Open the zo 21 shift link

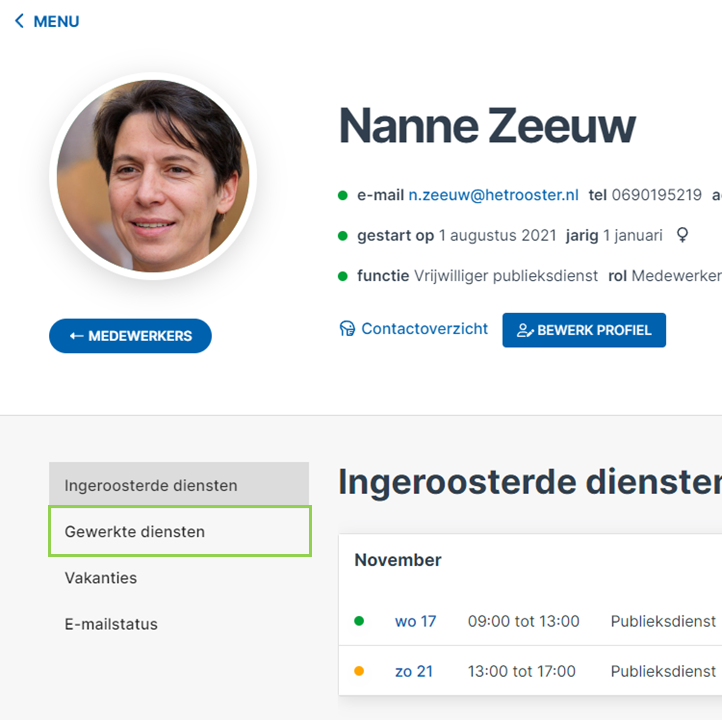point(414,672)
